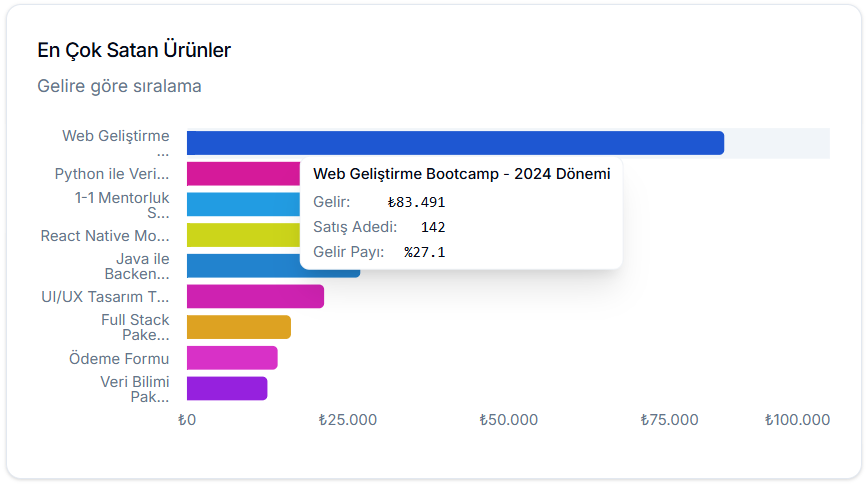Select the React Native Mo... axis label

point(105,236)
